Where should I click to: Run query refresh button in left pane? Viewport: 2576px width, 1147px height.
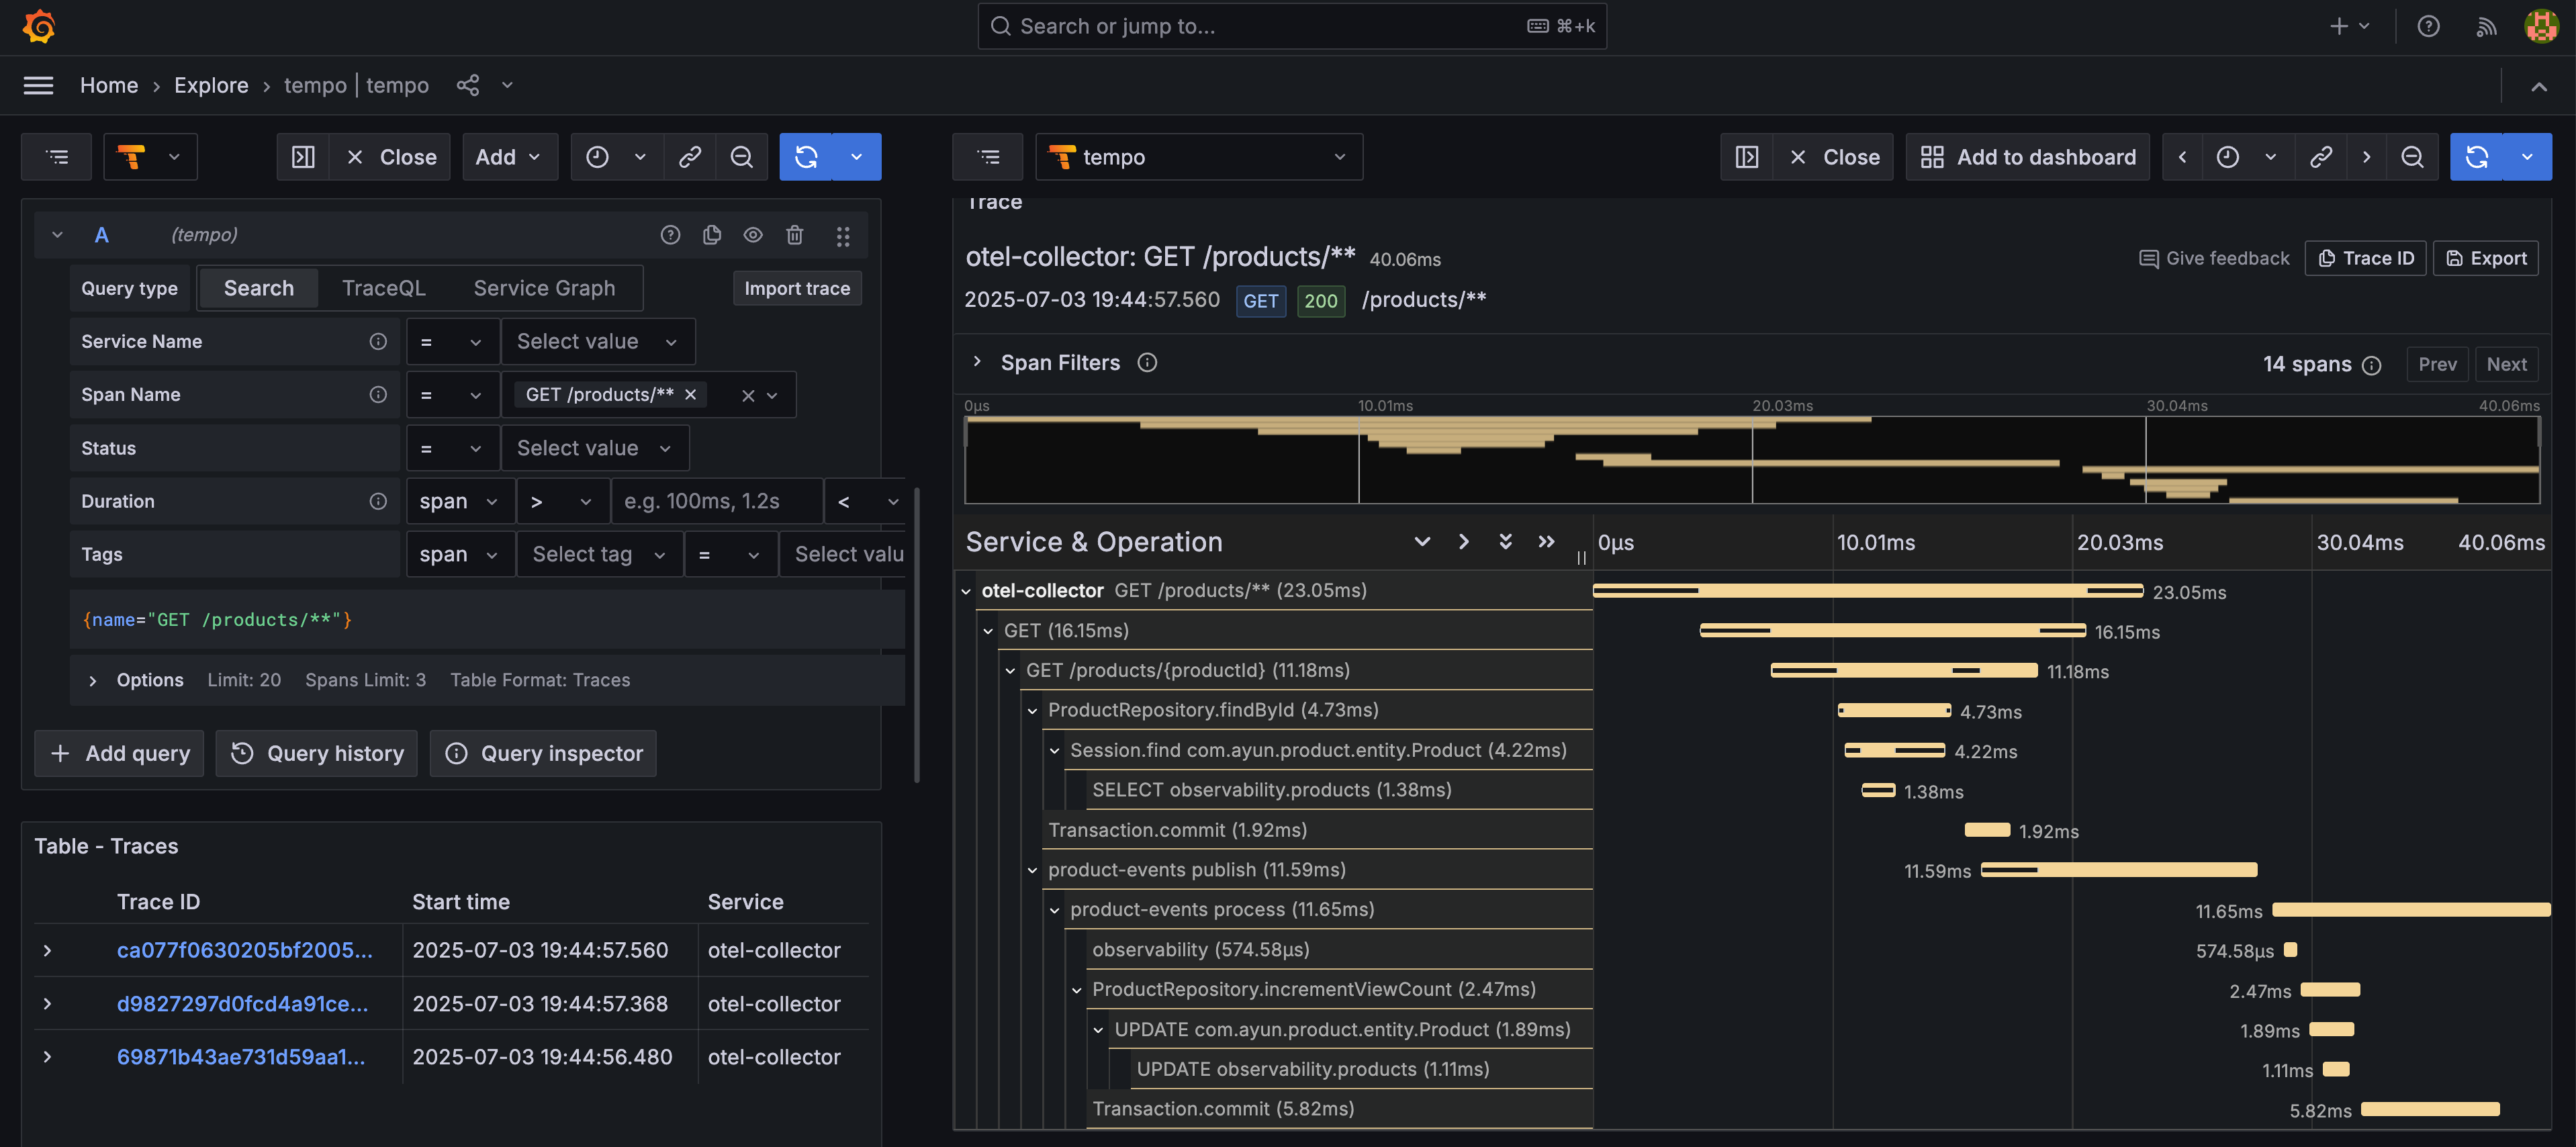coord(806,157)
